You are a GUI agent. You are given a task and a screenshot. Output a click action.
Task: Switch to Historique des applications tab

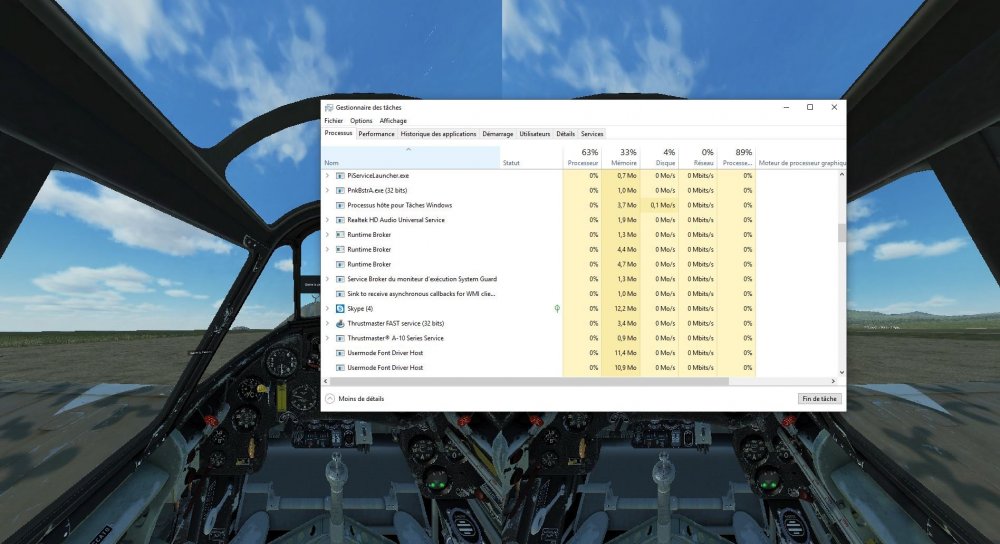coord(438,134)
